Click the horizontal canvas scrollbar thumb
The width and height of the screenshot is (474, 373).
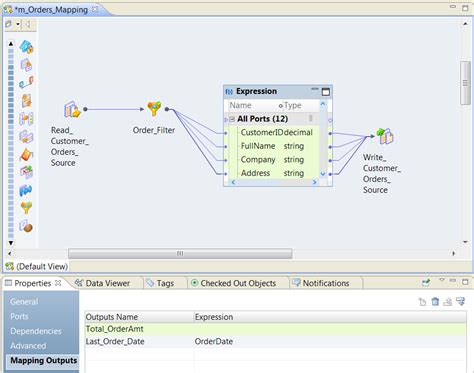point(180,254)
